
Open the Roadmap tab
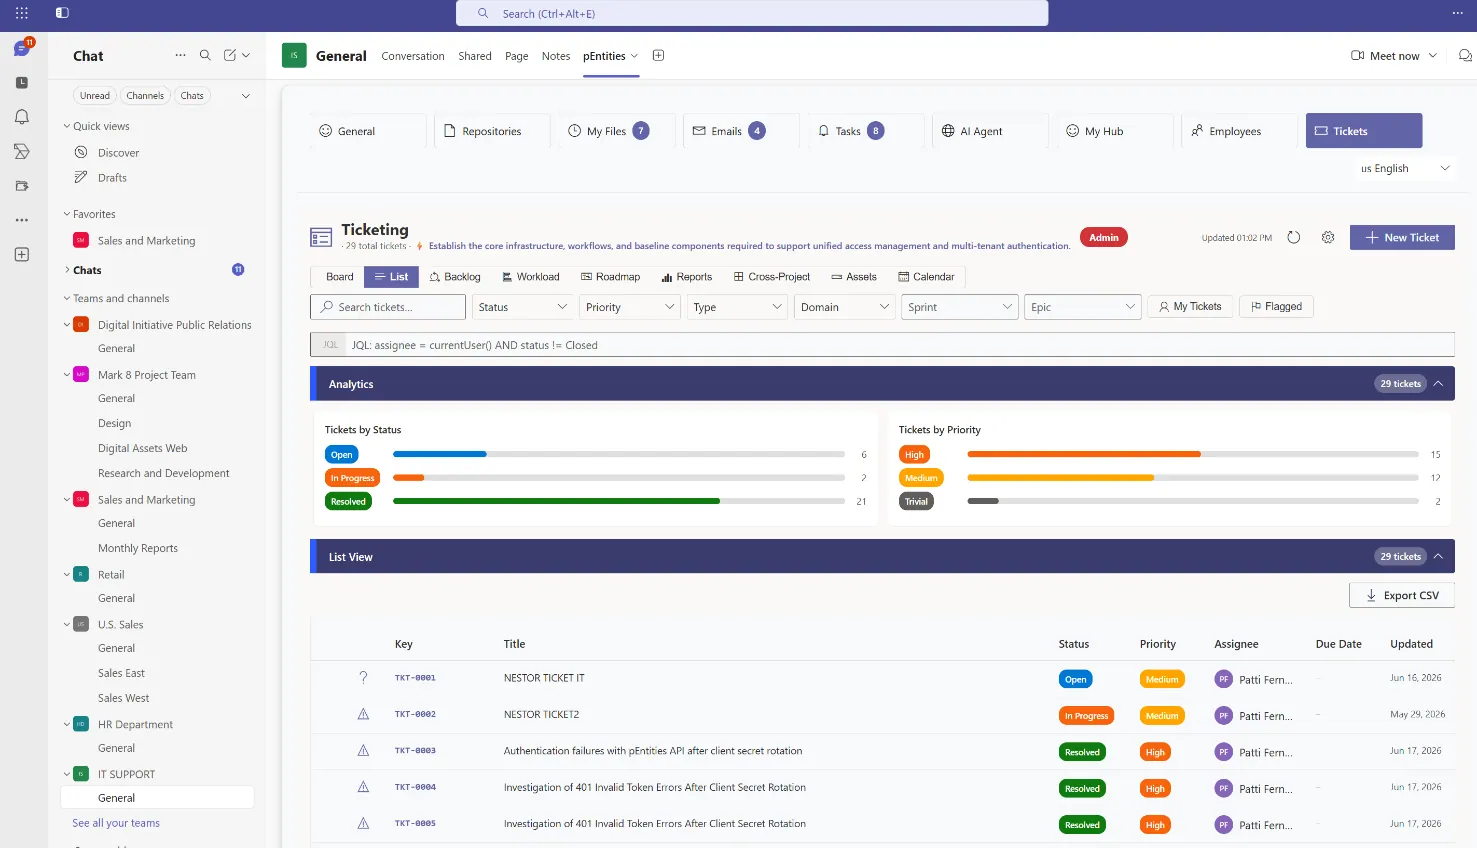pos(610,277)
